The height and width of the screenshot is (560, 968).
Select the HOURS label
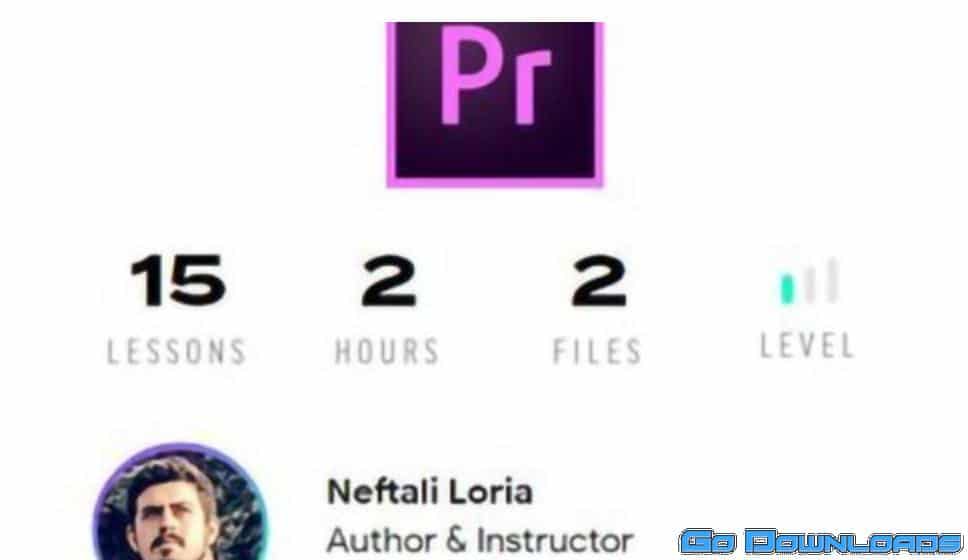386,352
